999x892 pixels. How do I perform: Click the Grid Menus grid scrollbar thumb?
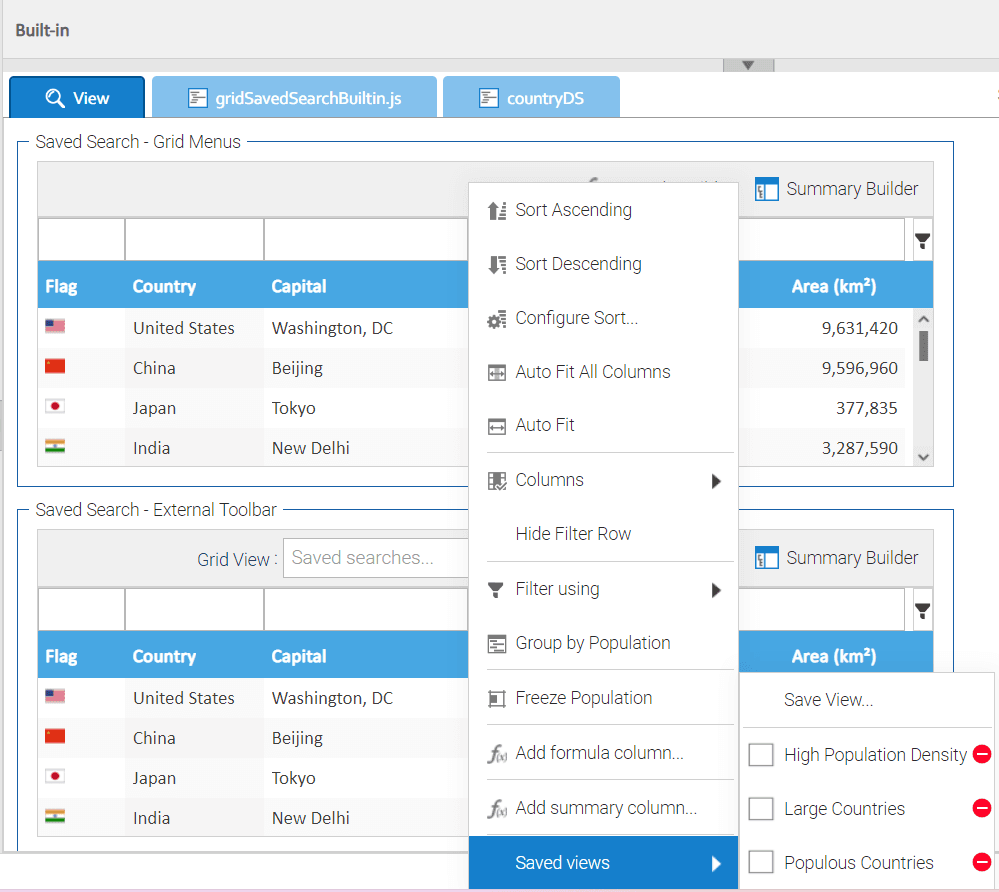924,346
